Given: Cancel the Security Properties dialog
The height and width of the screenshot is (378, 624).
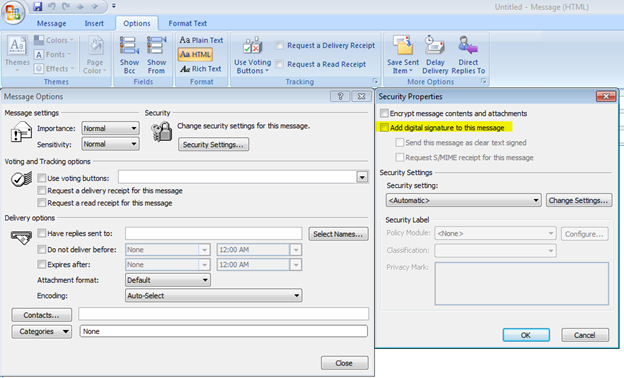Looking at the screenshot, I should point(585,335).
